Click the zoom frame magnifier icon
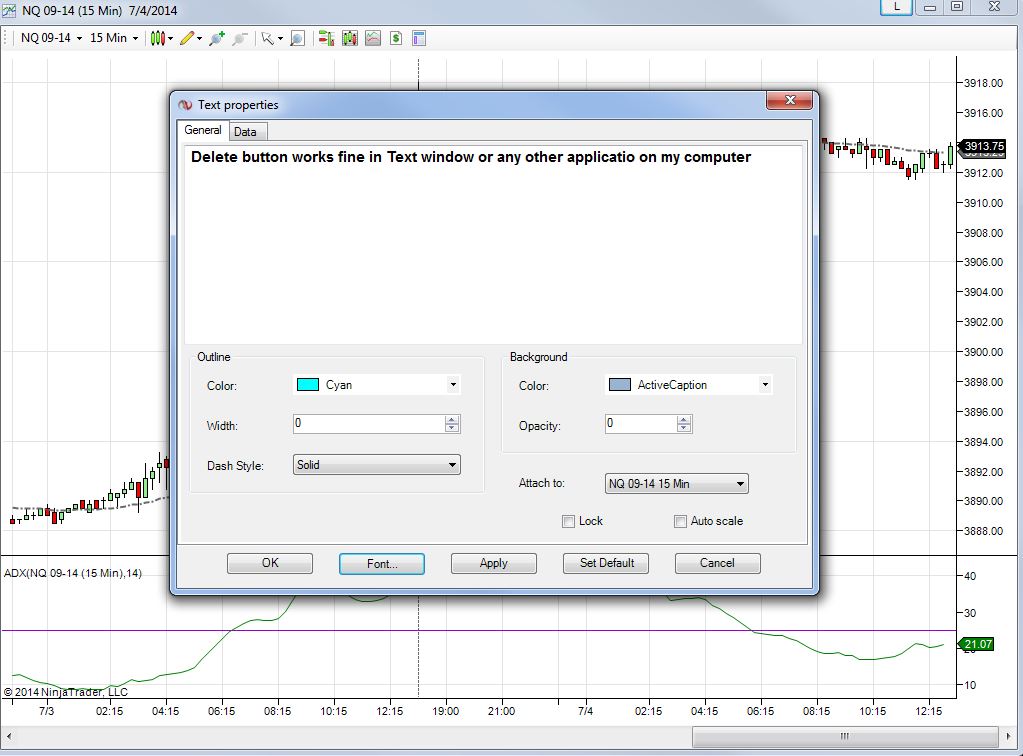The width and height of the screenshot is (1023, 756). 298,38
